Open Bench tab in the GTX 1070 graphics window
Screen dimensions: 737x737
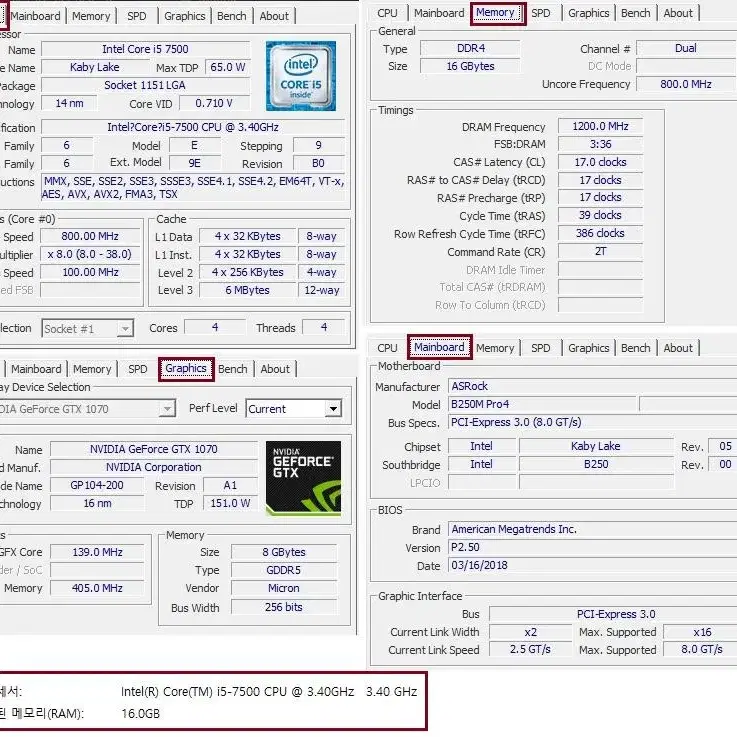(233, 369)
